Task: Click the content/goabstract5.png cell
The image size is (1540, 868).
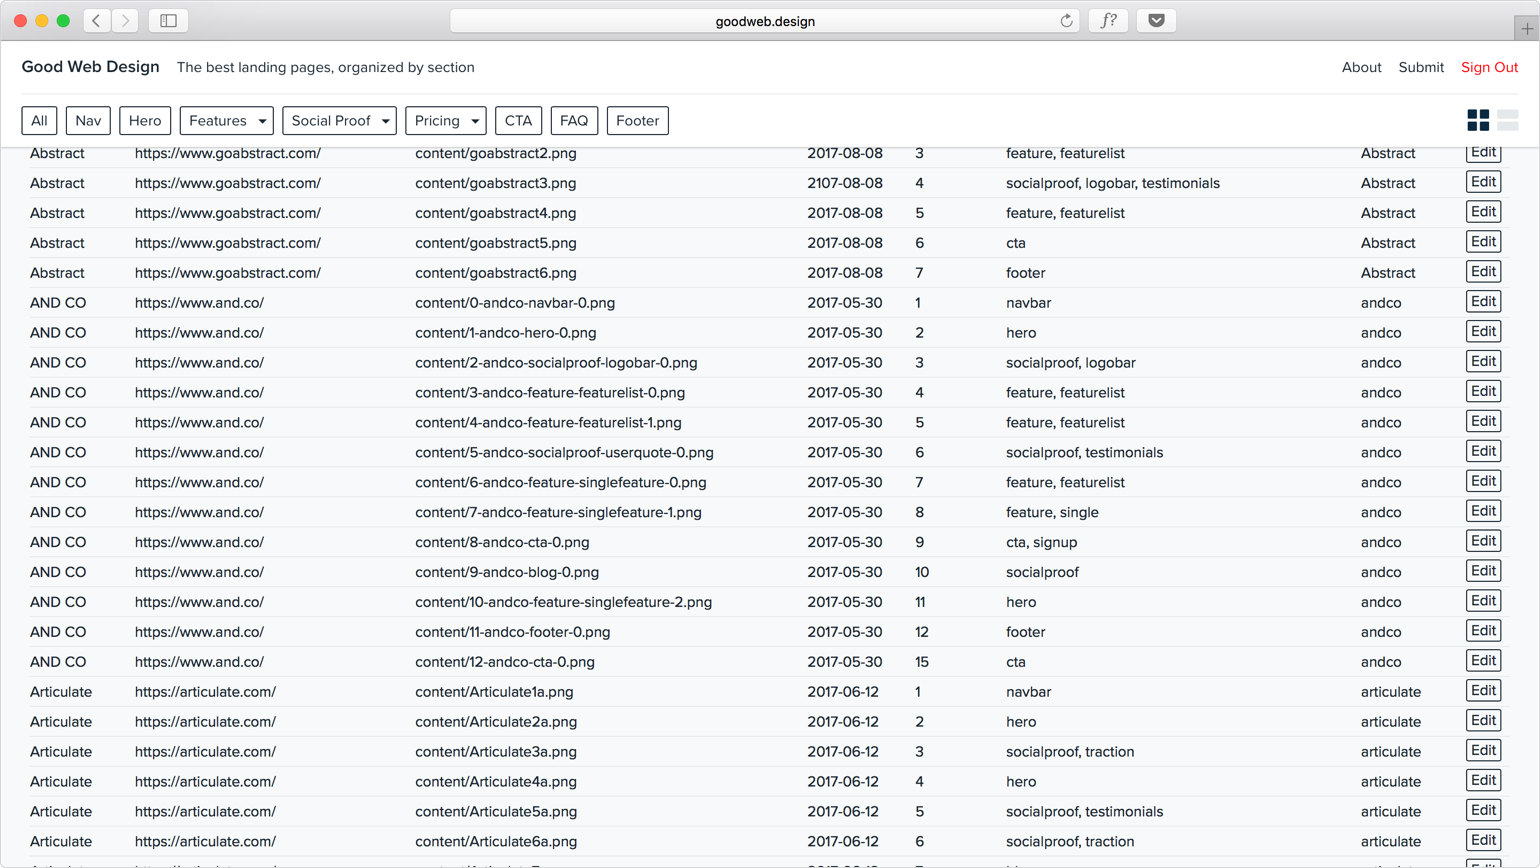Action: tap(495, 243)
